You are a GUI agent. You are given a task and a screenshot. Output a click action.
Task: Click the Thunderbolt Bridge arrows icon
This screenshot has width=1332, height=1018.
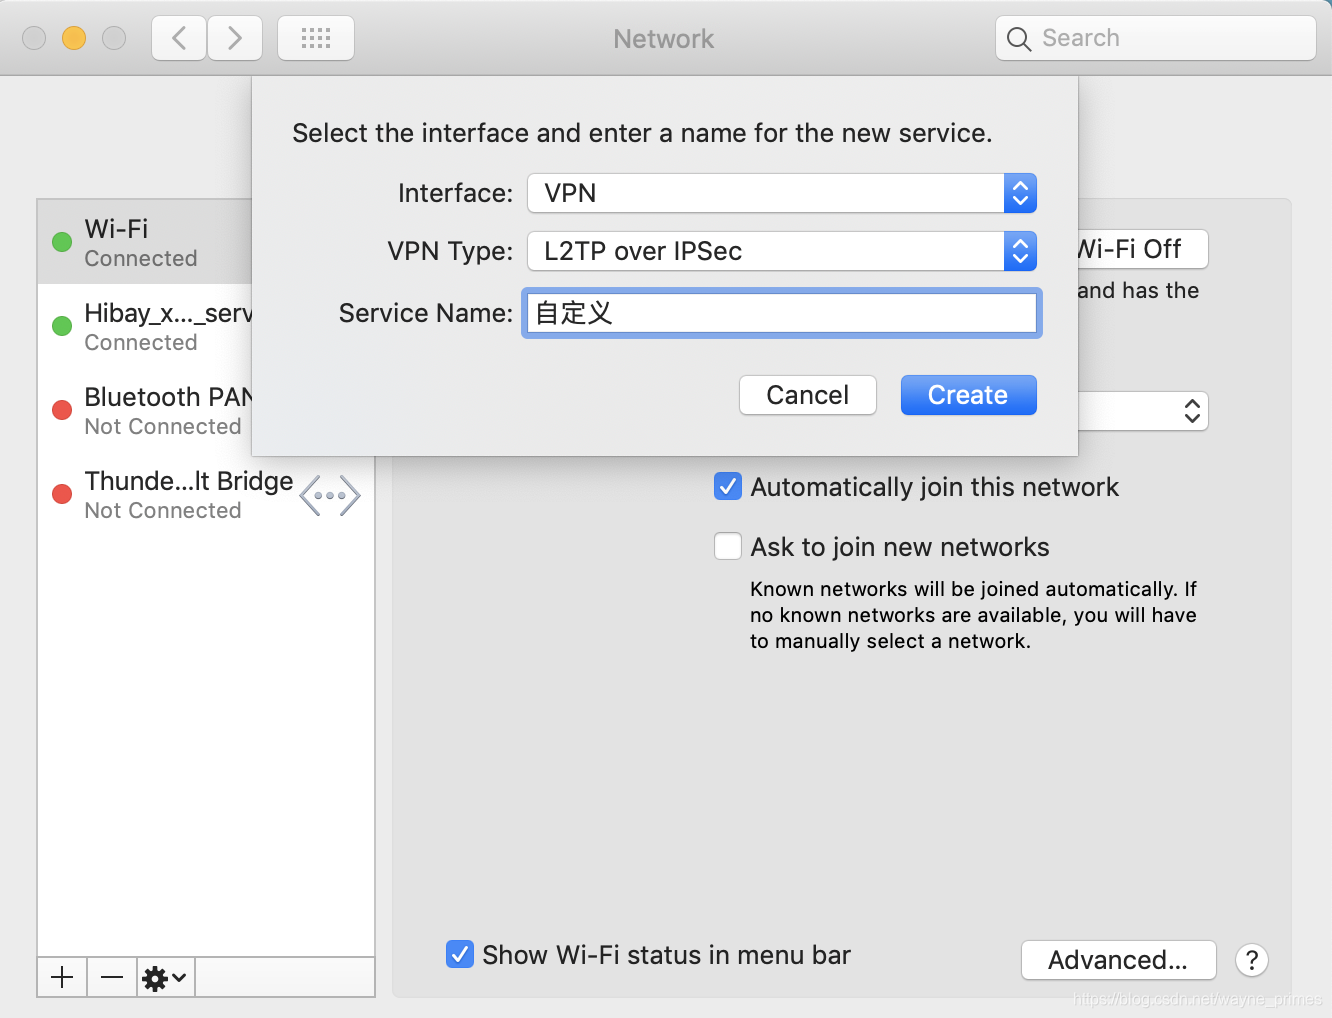click(330, 495)
